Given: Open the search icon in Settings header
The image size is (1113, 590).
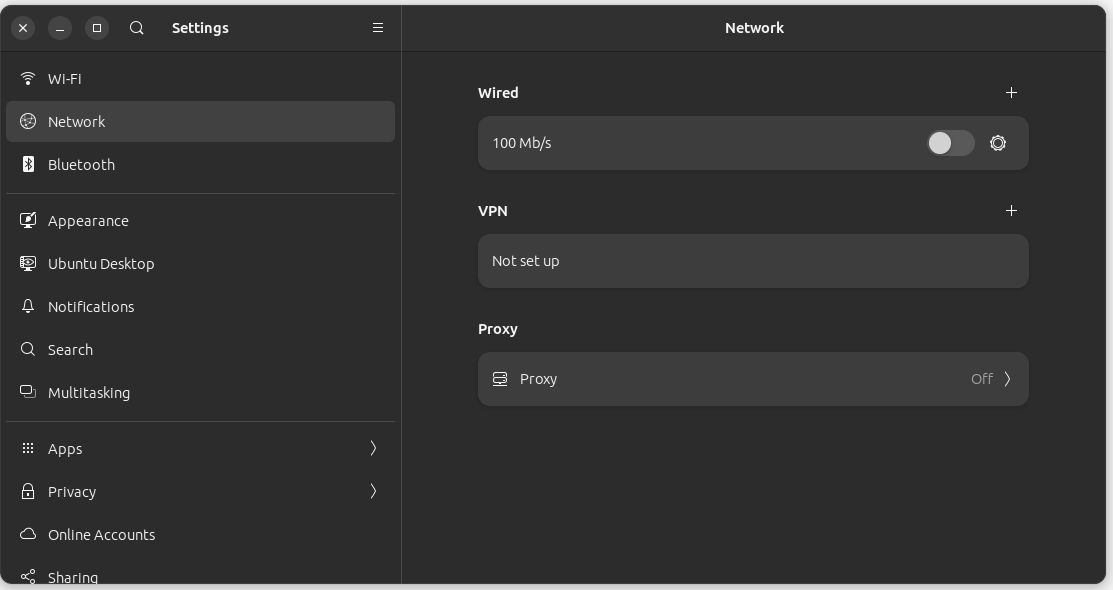Looking at the screenshot, I should click(137, 28).
